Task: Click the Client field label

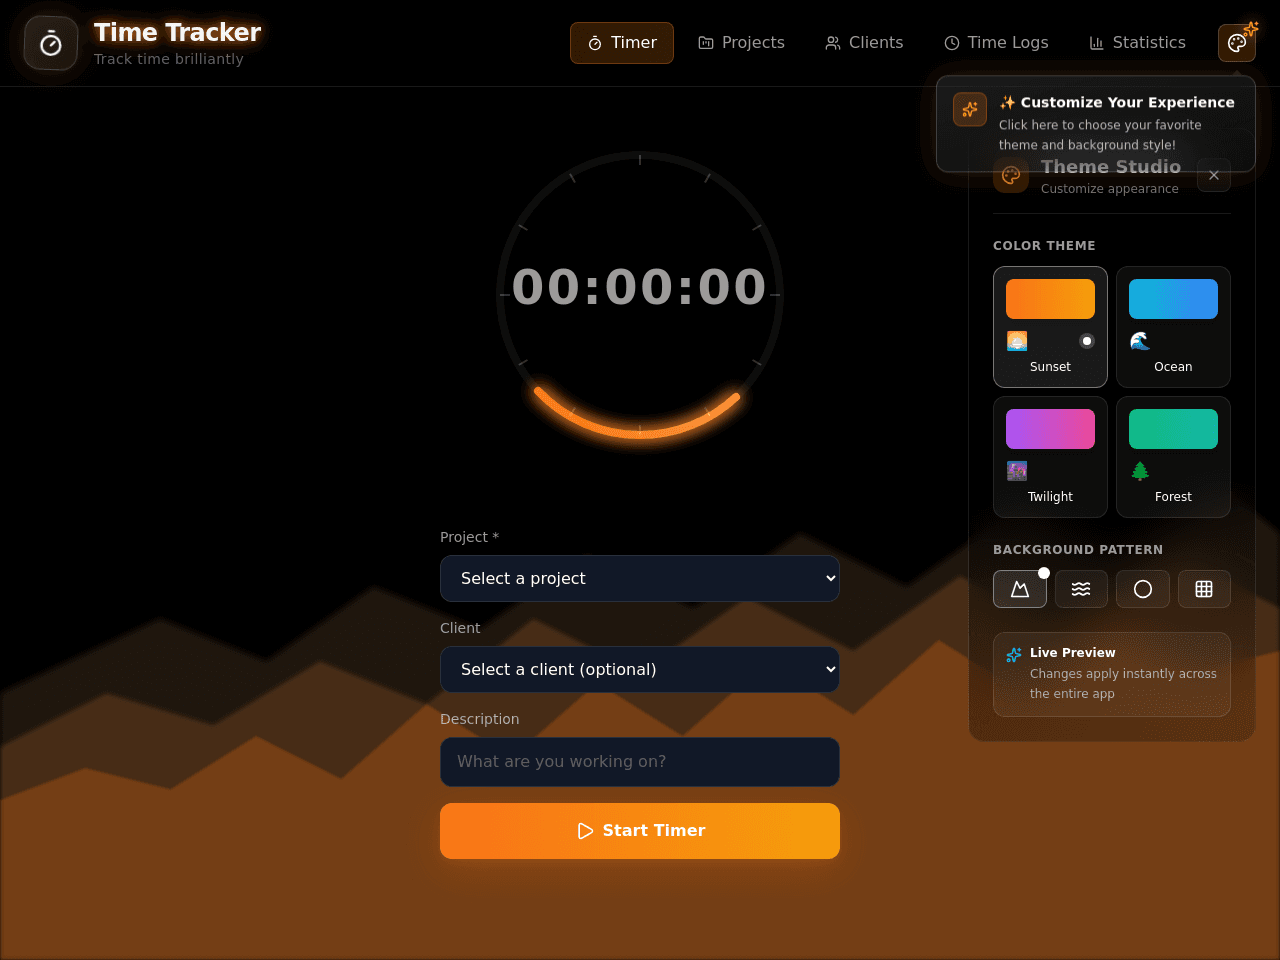Action: click(460, 628)
